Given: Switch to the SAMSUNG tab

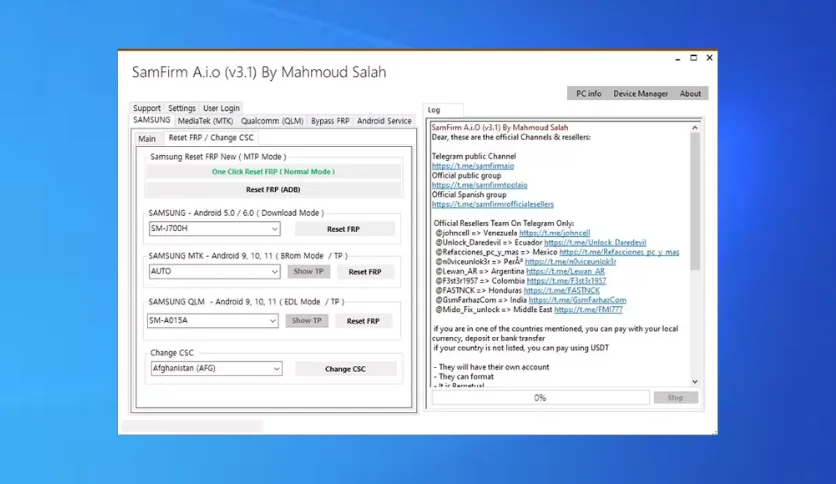Looking at the screenshot, I should [152, 120].
